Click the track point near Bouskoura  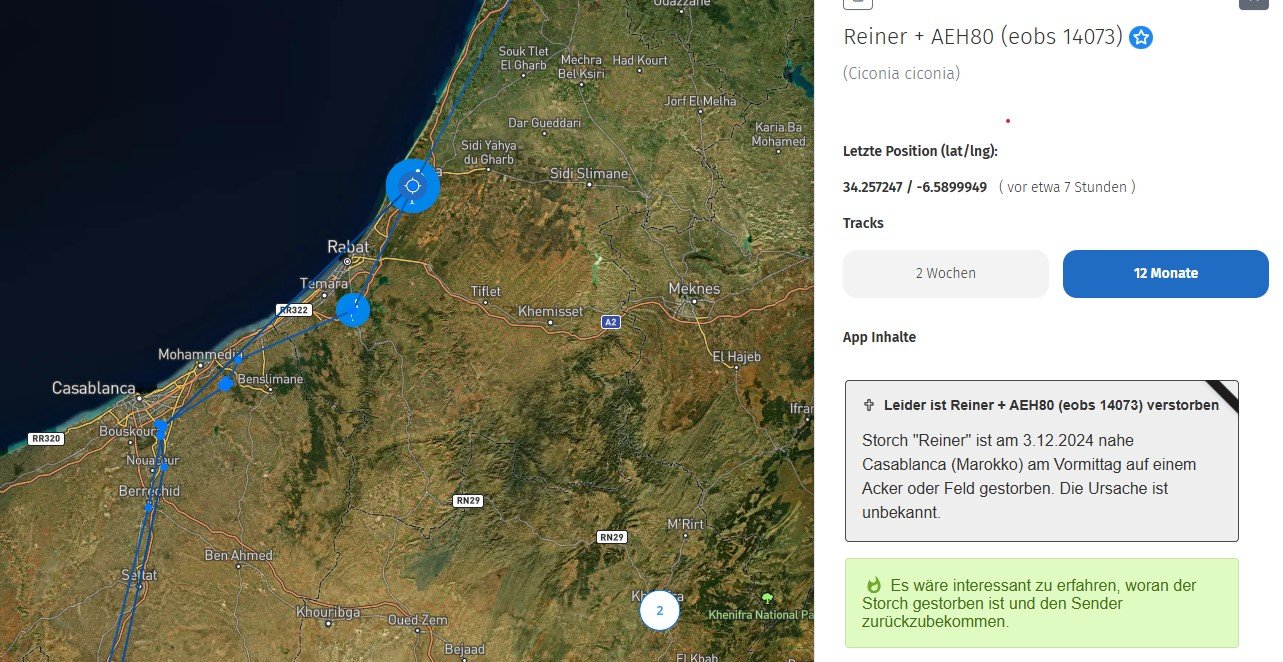(x=160, y=427)
